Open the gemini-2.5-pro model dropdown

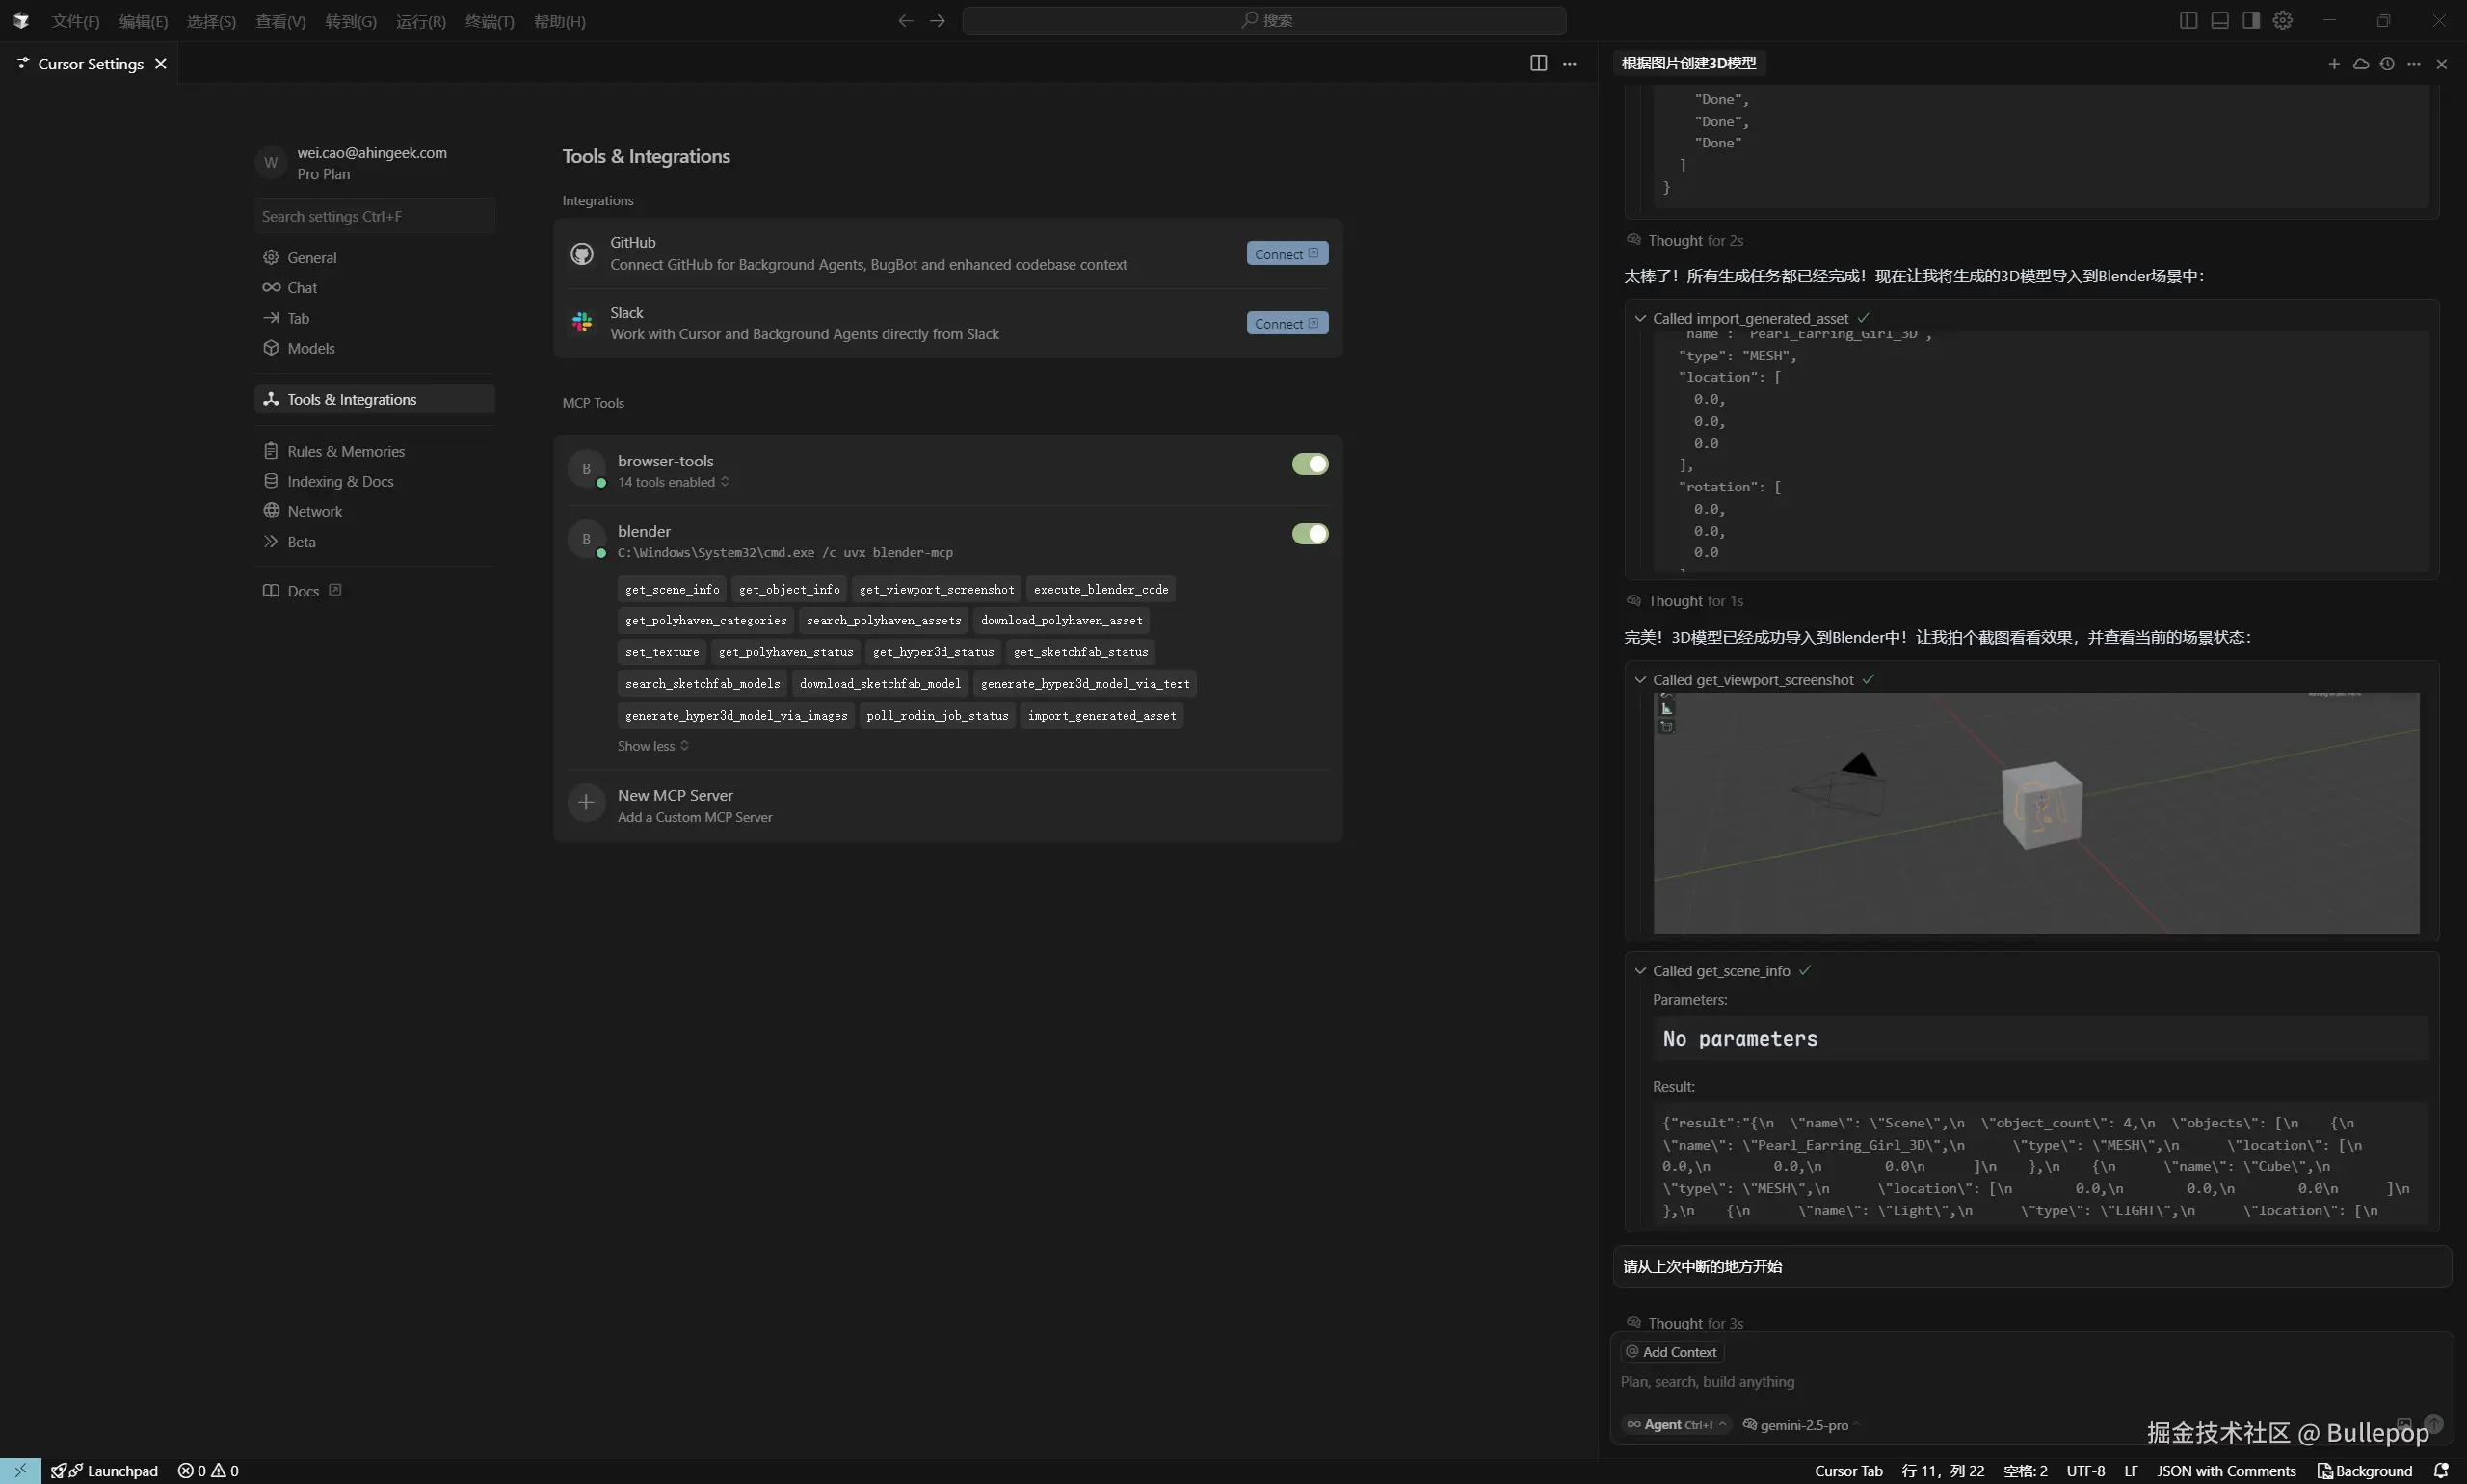coord(1802,1425)
